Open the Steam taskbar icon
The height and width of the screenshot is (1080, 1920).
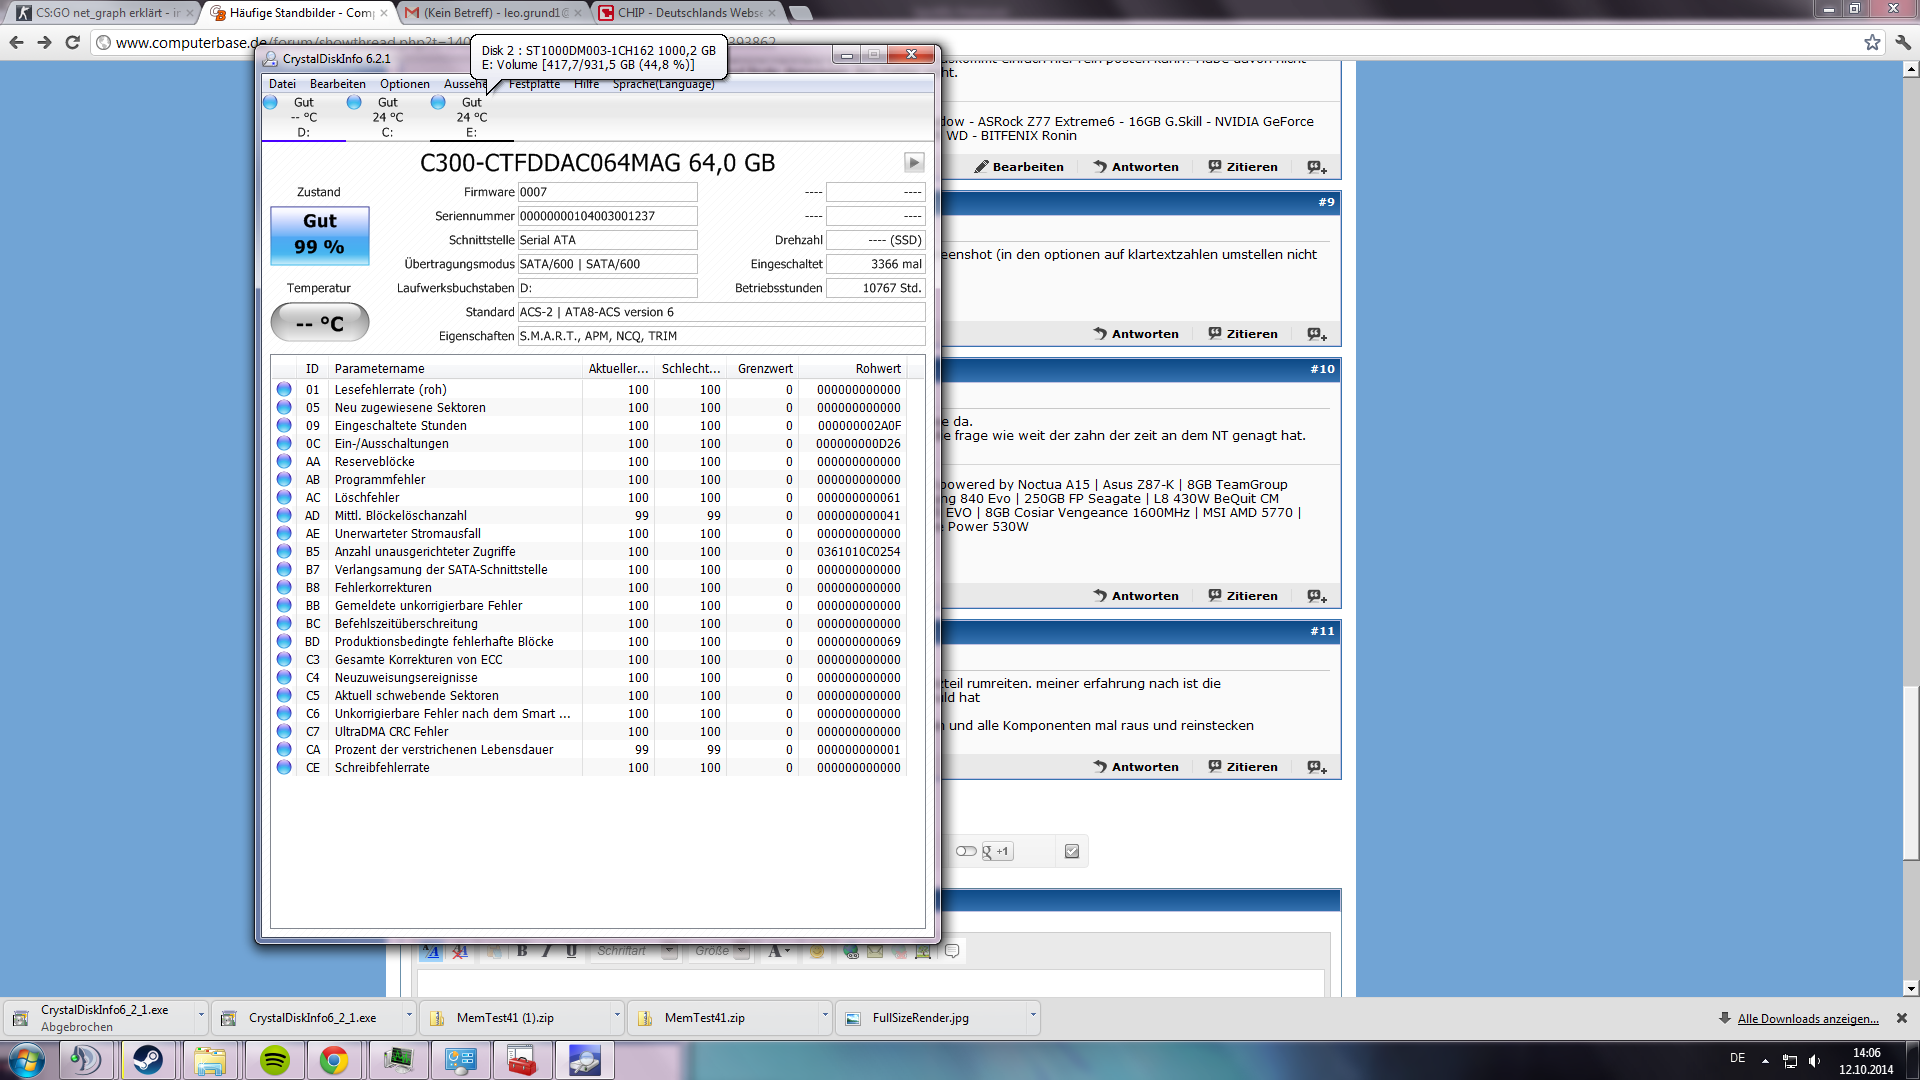coord(148,1060)
